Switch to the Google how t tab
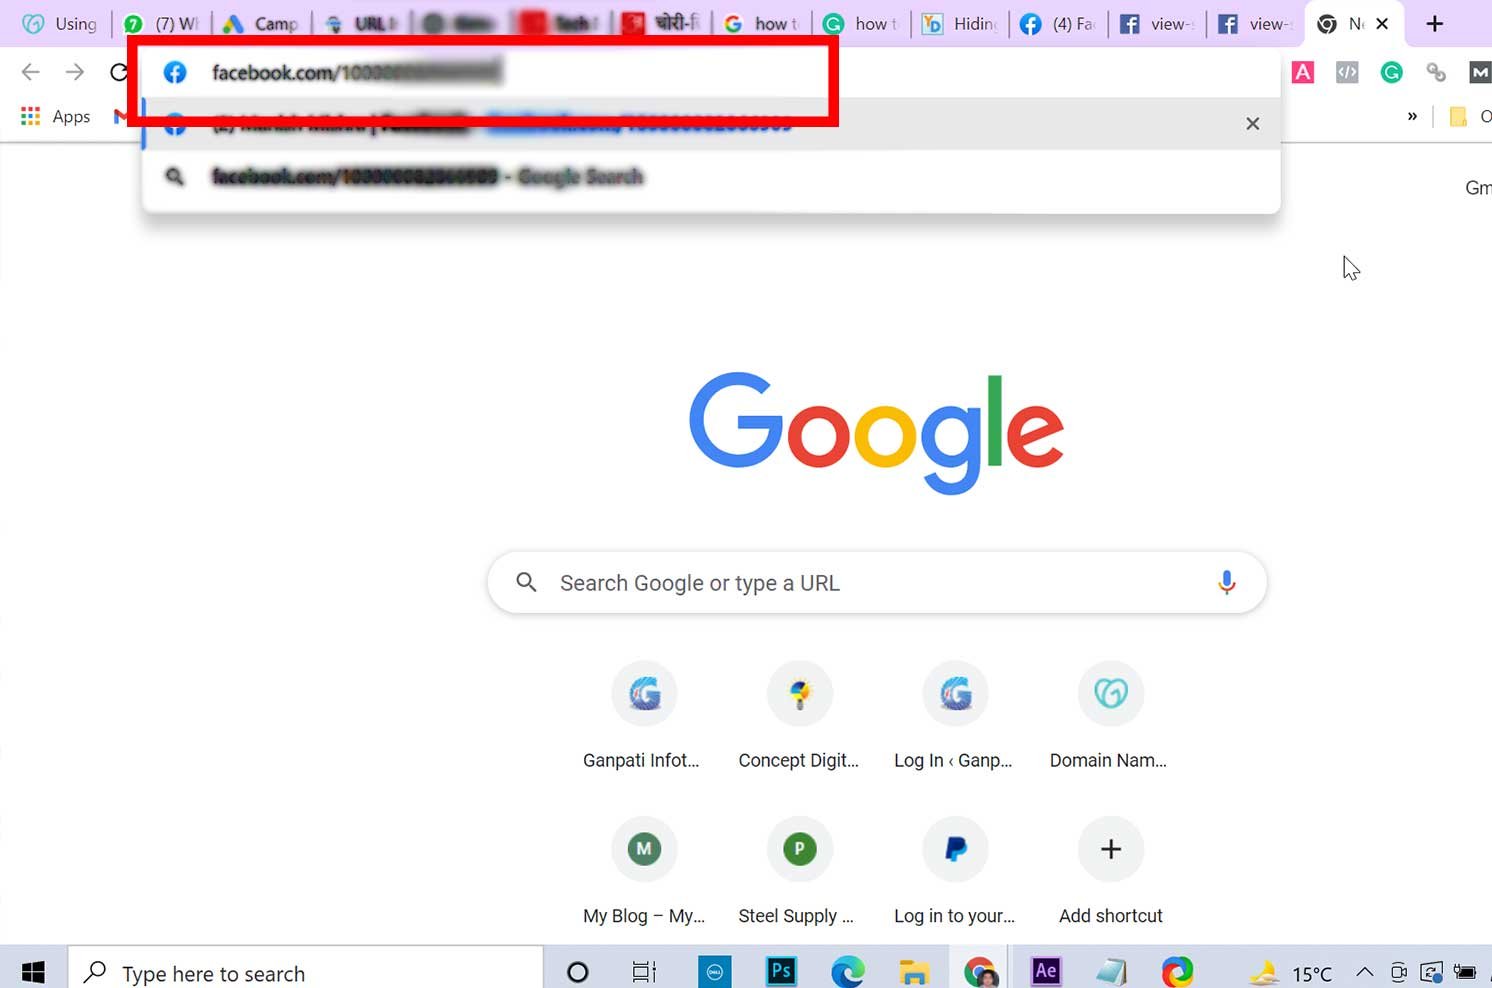Viewport: 1492px width, 988px height. coord(762,23)
